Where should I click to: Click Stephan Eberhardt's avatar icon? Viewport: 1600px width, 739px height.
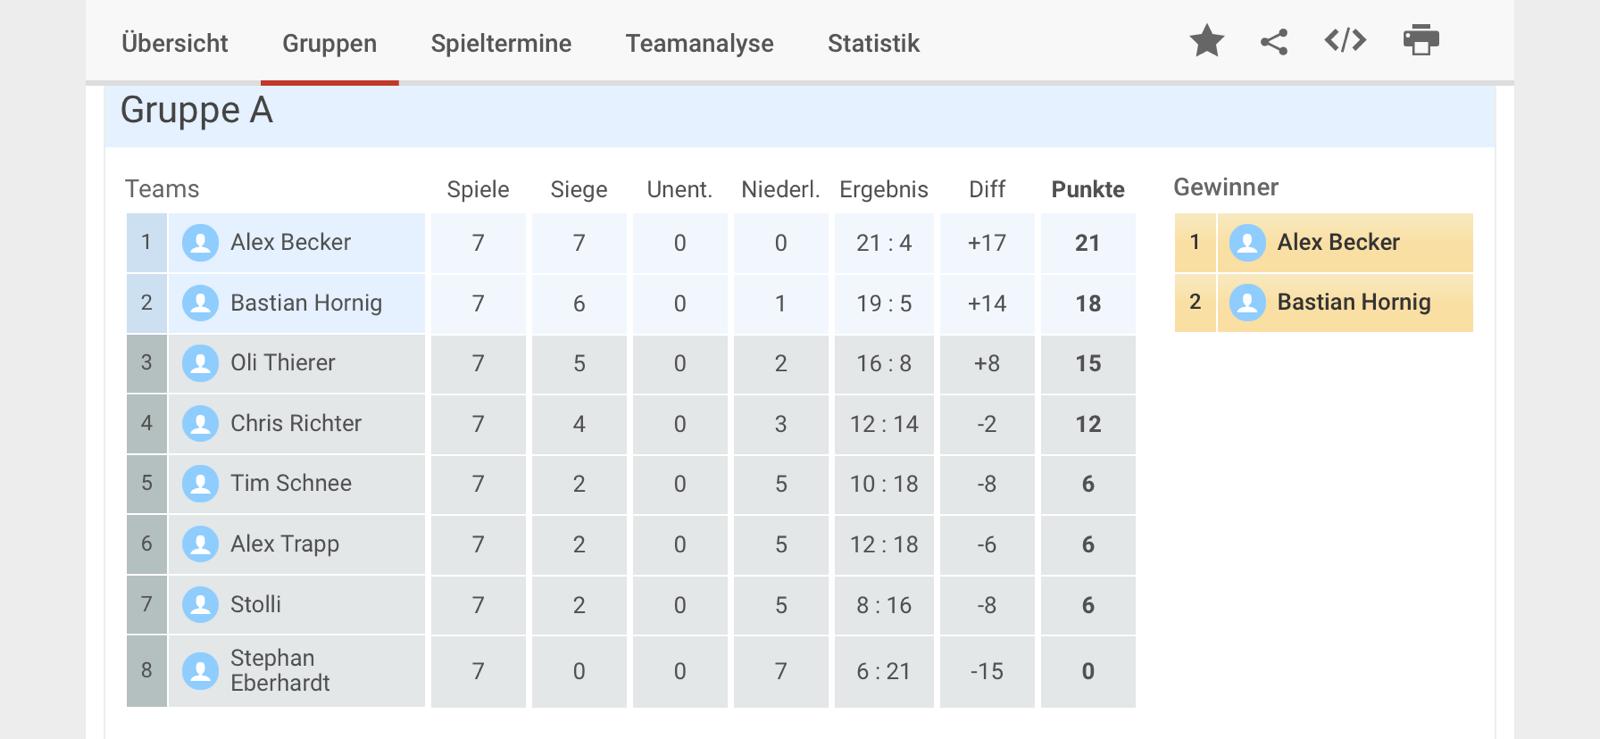pyautogui.click(x=200, y=671)
